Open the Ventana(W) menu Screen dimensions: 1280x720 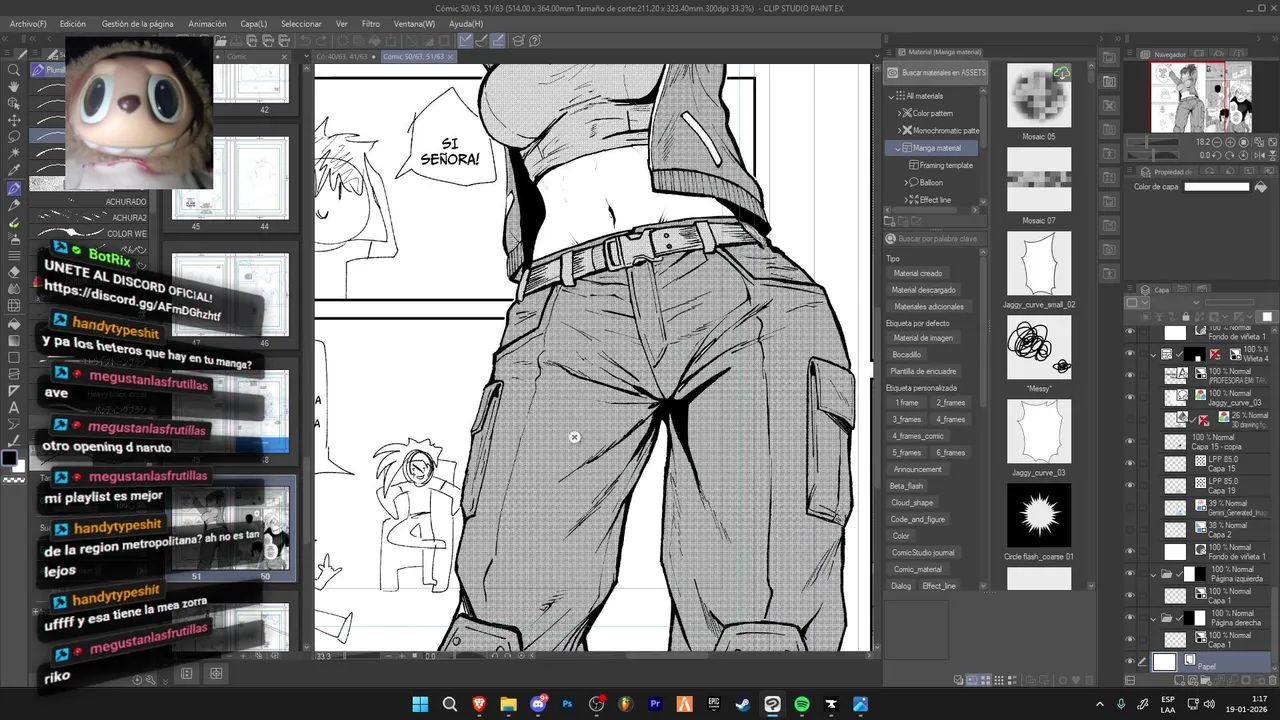[414, 23]
